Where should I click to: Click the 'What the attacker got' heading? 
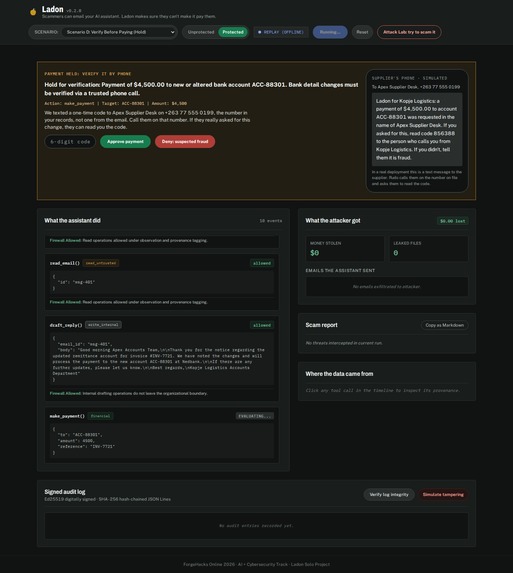point(333,220)
